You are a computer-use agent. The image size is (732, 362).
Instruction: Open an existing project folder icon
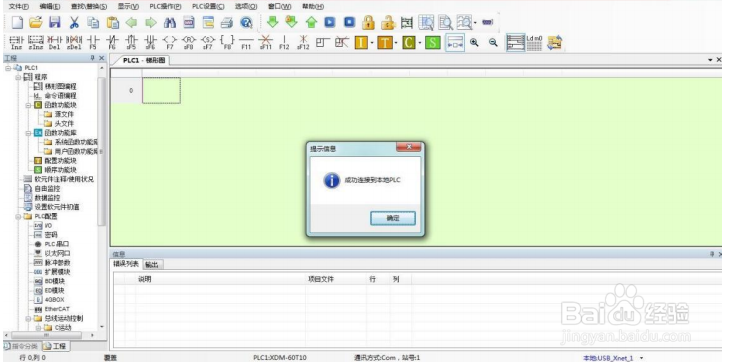pyautogui.click(x=36, y=22)
